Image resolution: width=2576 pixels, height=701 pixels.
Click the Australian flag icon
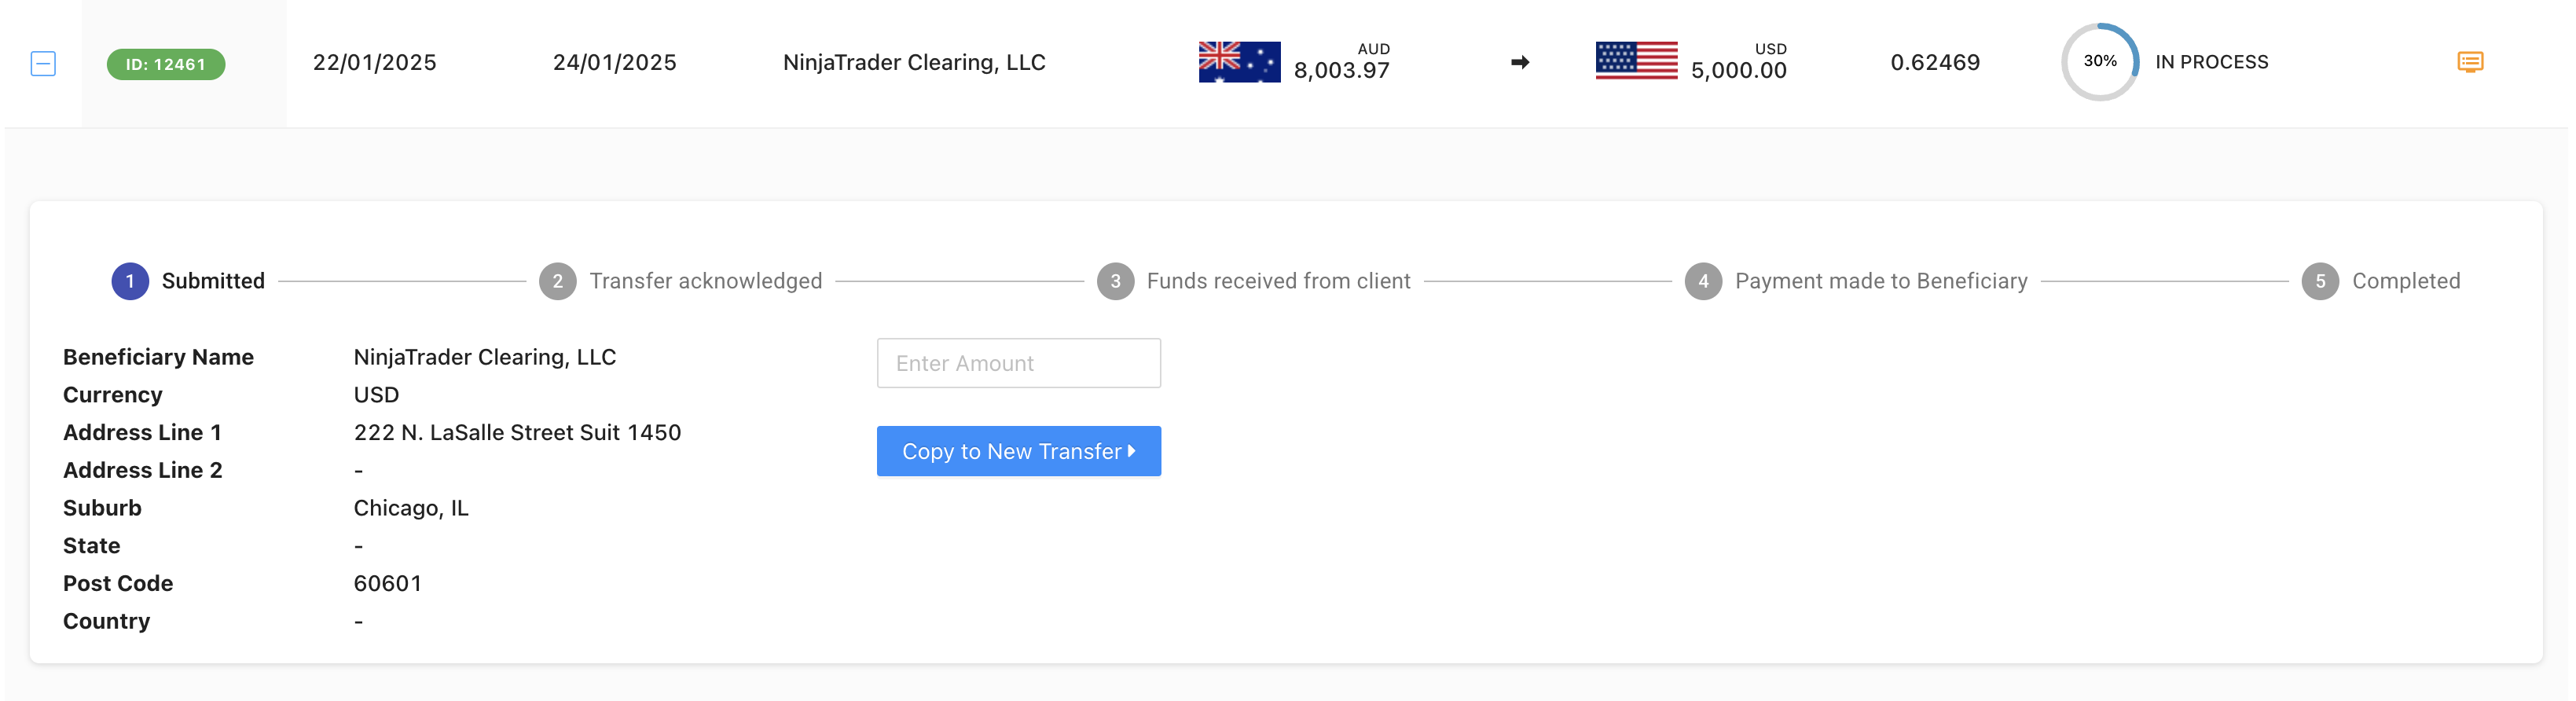1239,62
